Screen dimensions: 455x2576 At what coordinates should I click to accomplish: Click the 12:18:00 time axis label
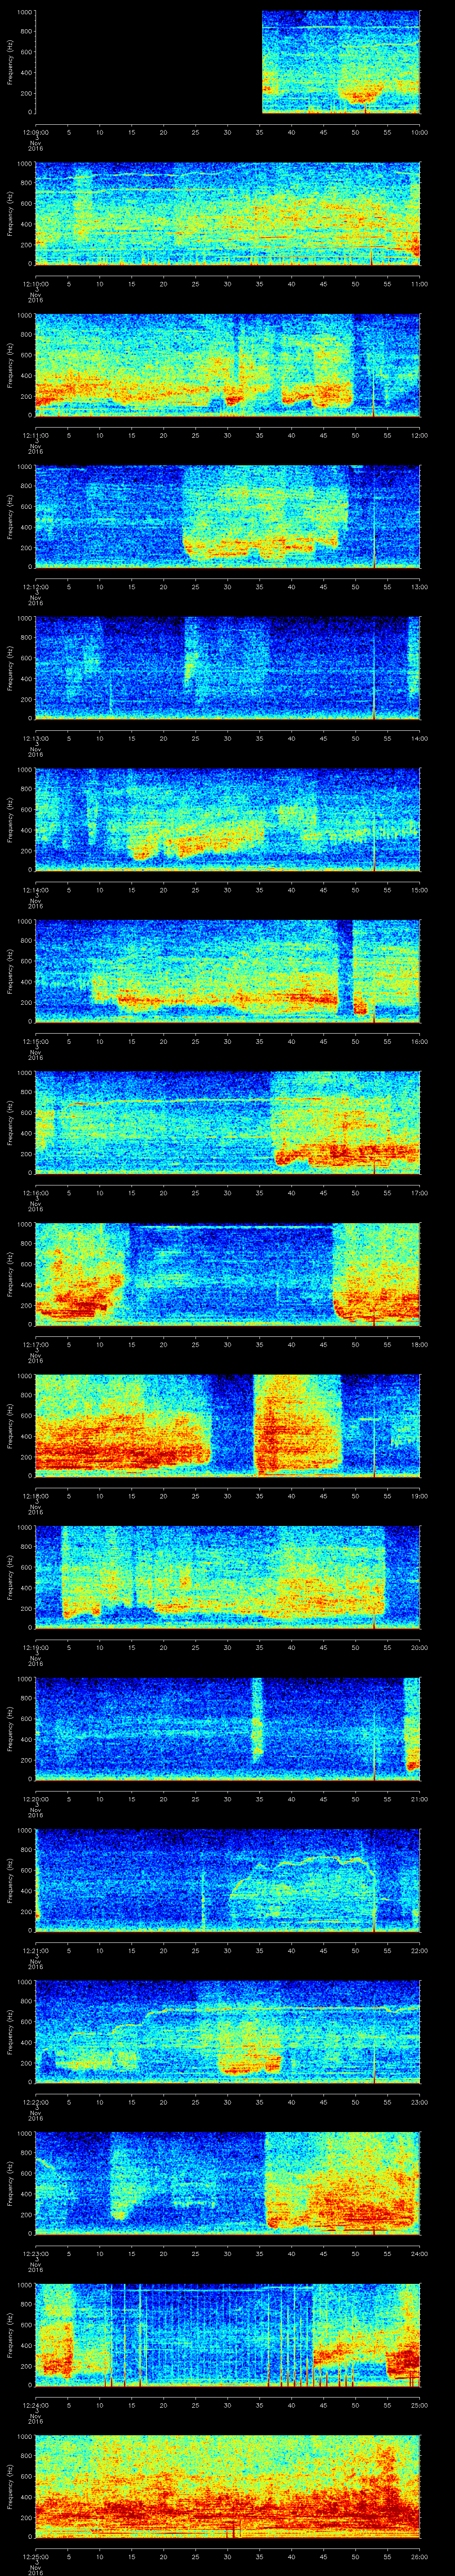coord(36,1496)
